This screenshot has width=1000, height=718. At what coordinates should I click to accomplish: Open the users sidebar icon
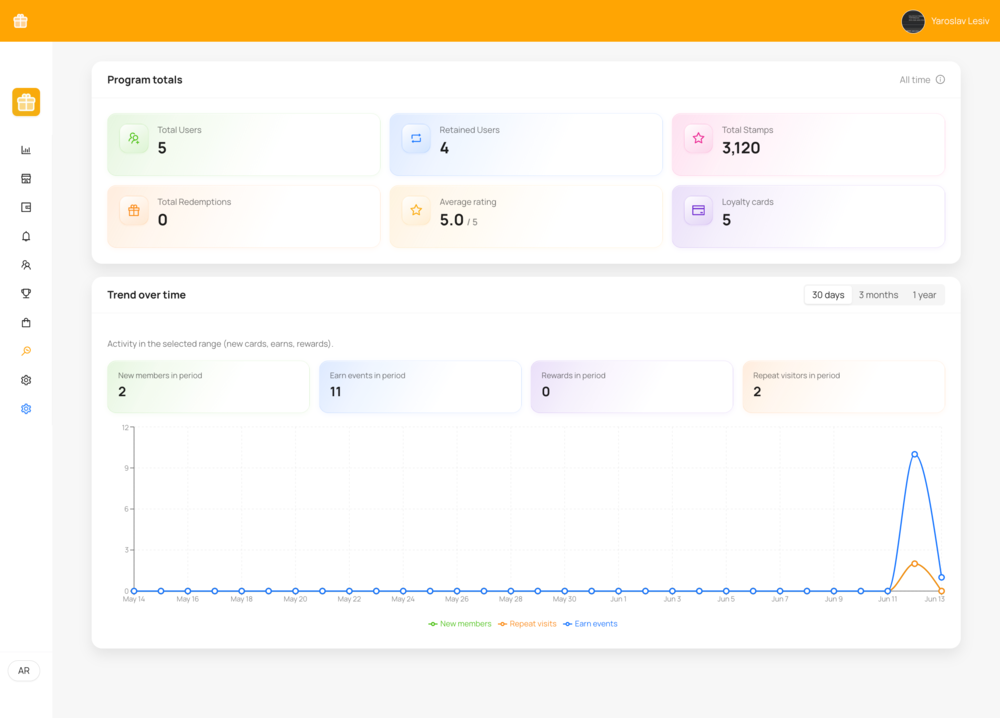click(26, 265)
